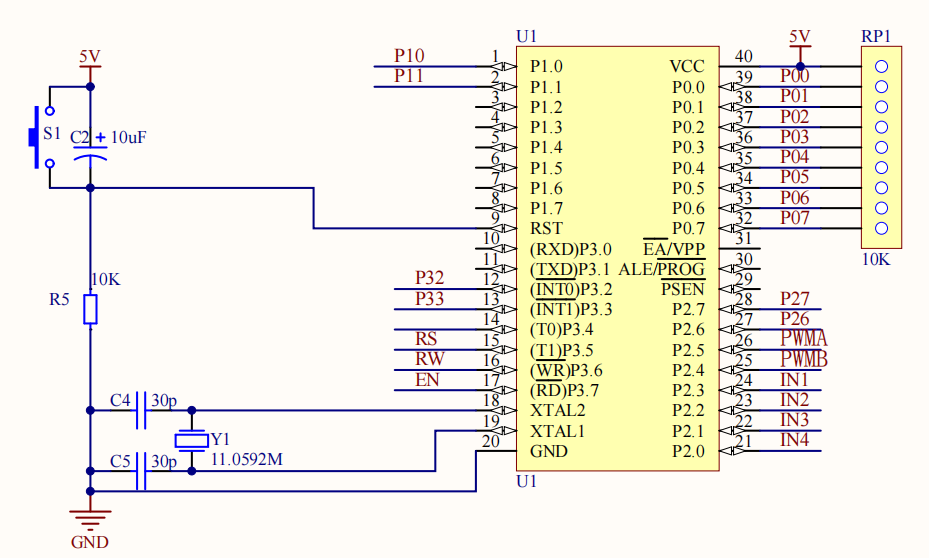Viewport: 929px width, 558px height.
Task: Click the GND ground symbol
Action: pos(90,519)
